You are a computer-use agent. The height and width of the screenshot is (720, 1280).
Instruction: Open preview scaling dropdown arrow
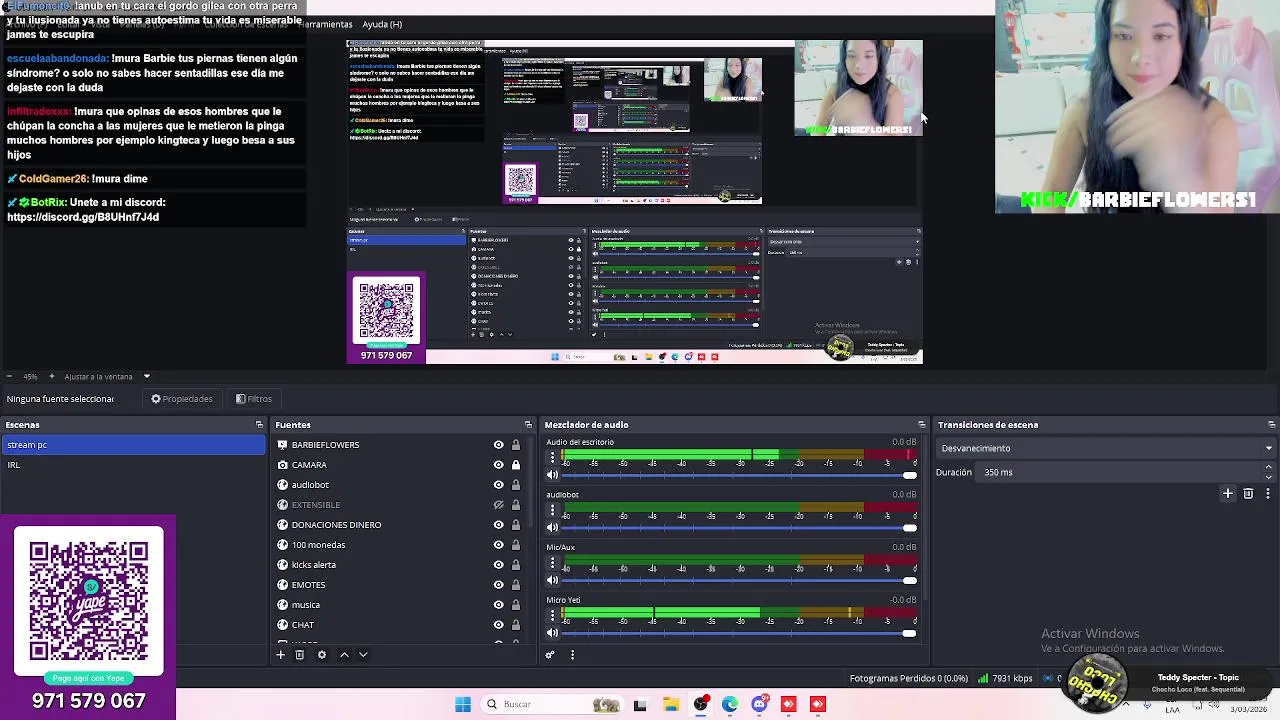(x=146, y=377)
